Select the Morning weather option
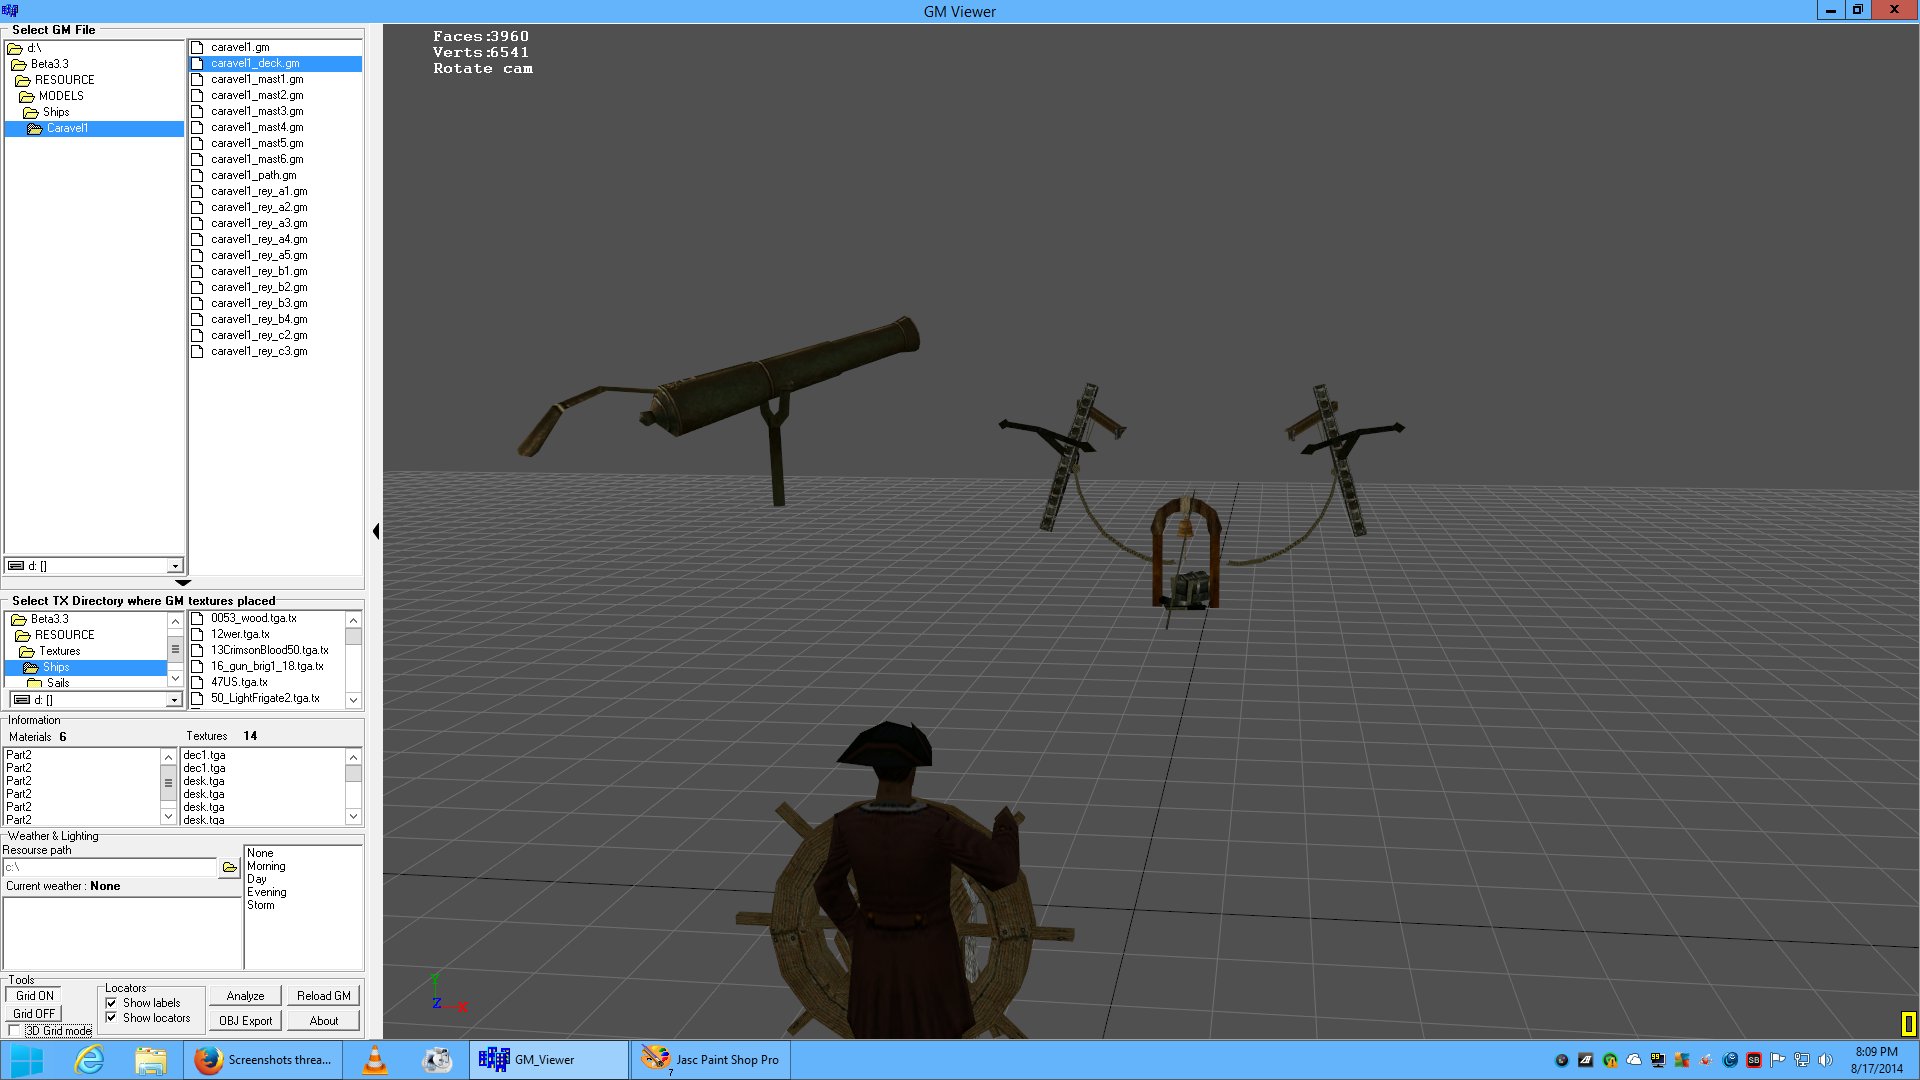Screen dimensions: 1920x1080 pos(266,867)
